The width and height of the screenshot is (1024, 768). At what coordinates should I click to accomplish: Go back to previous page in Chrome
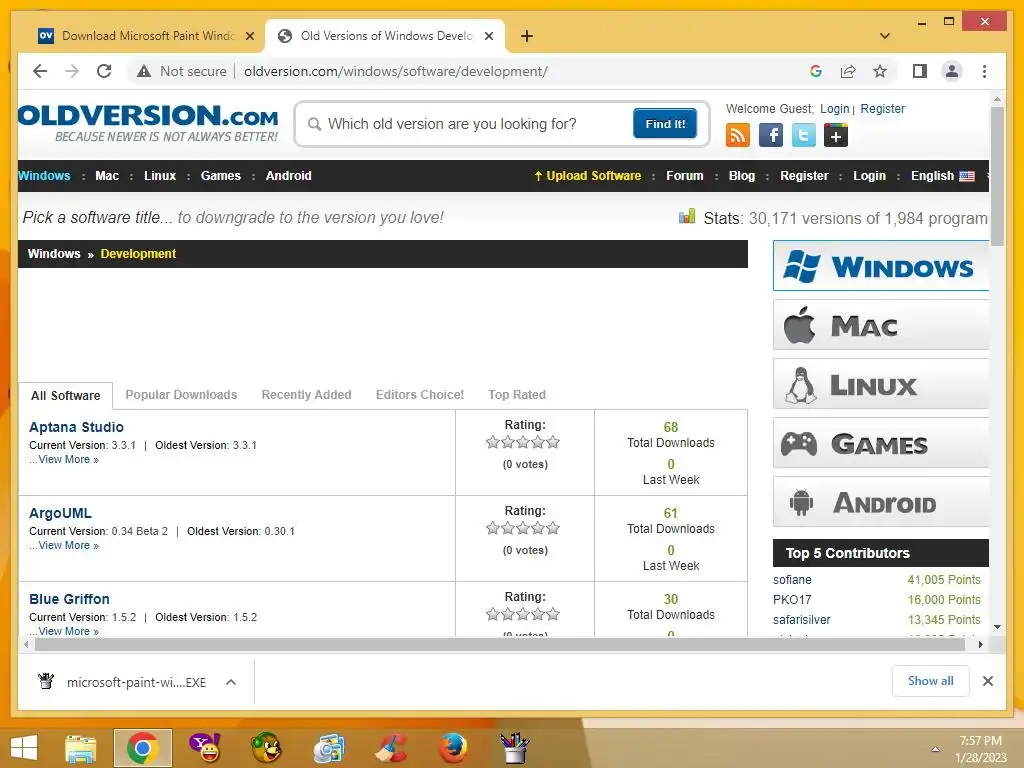[x=40, y=71]
